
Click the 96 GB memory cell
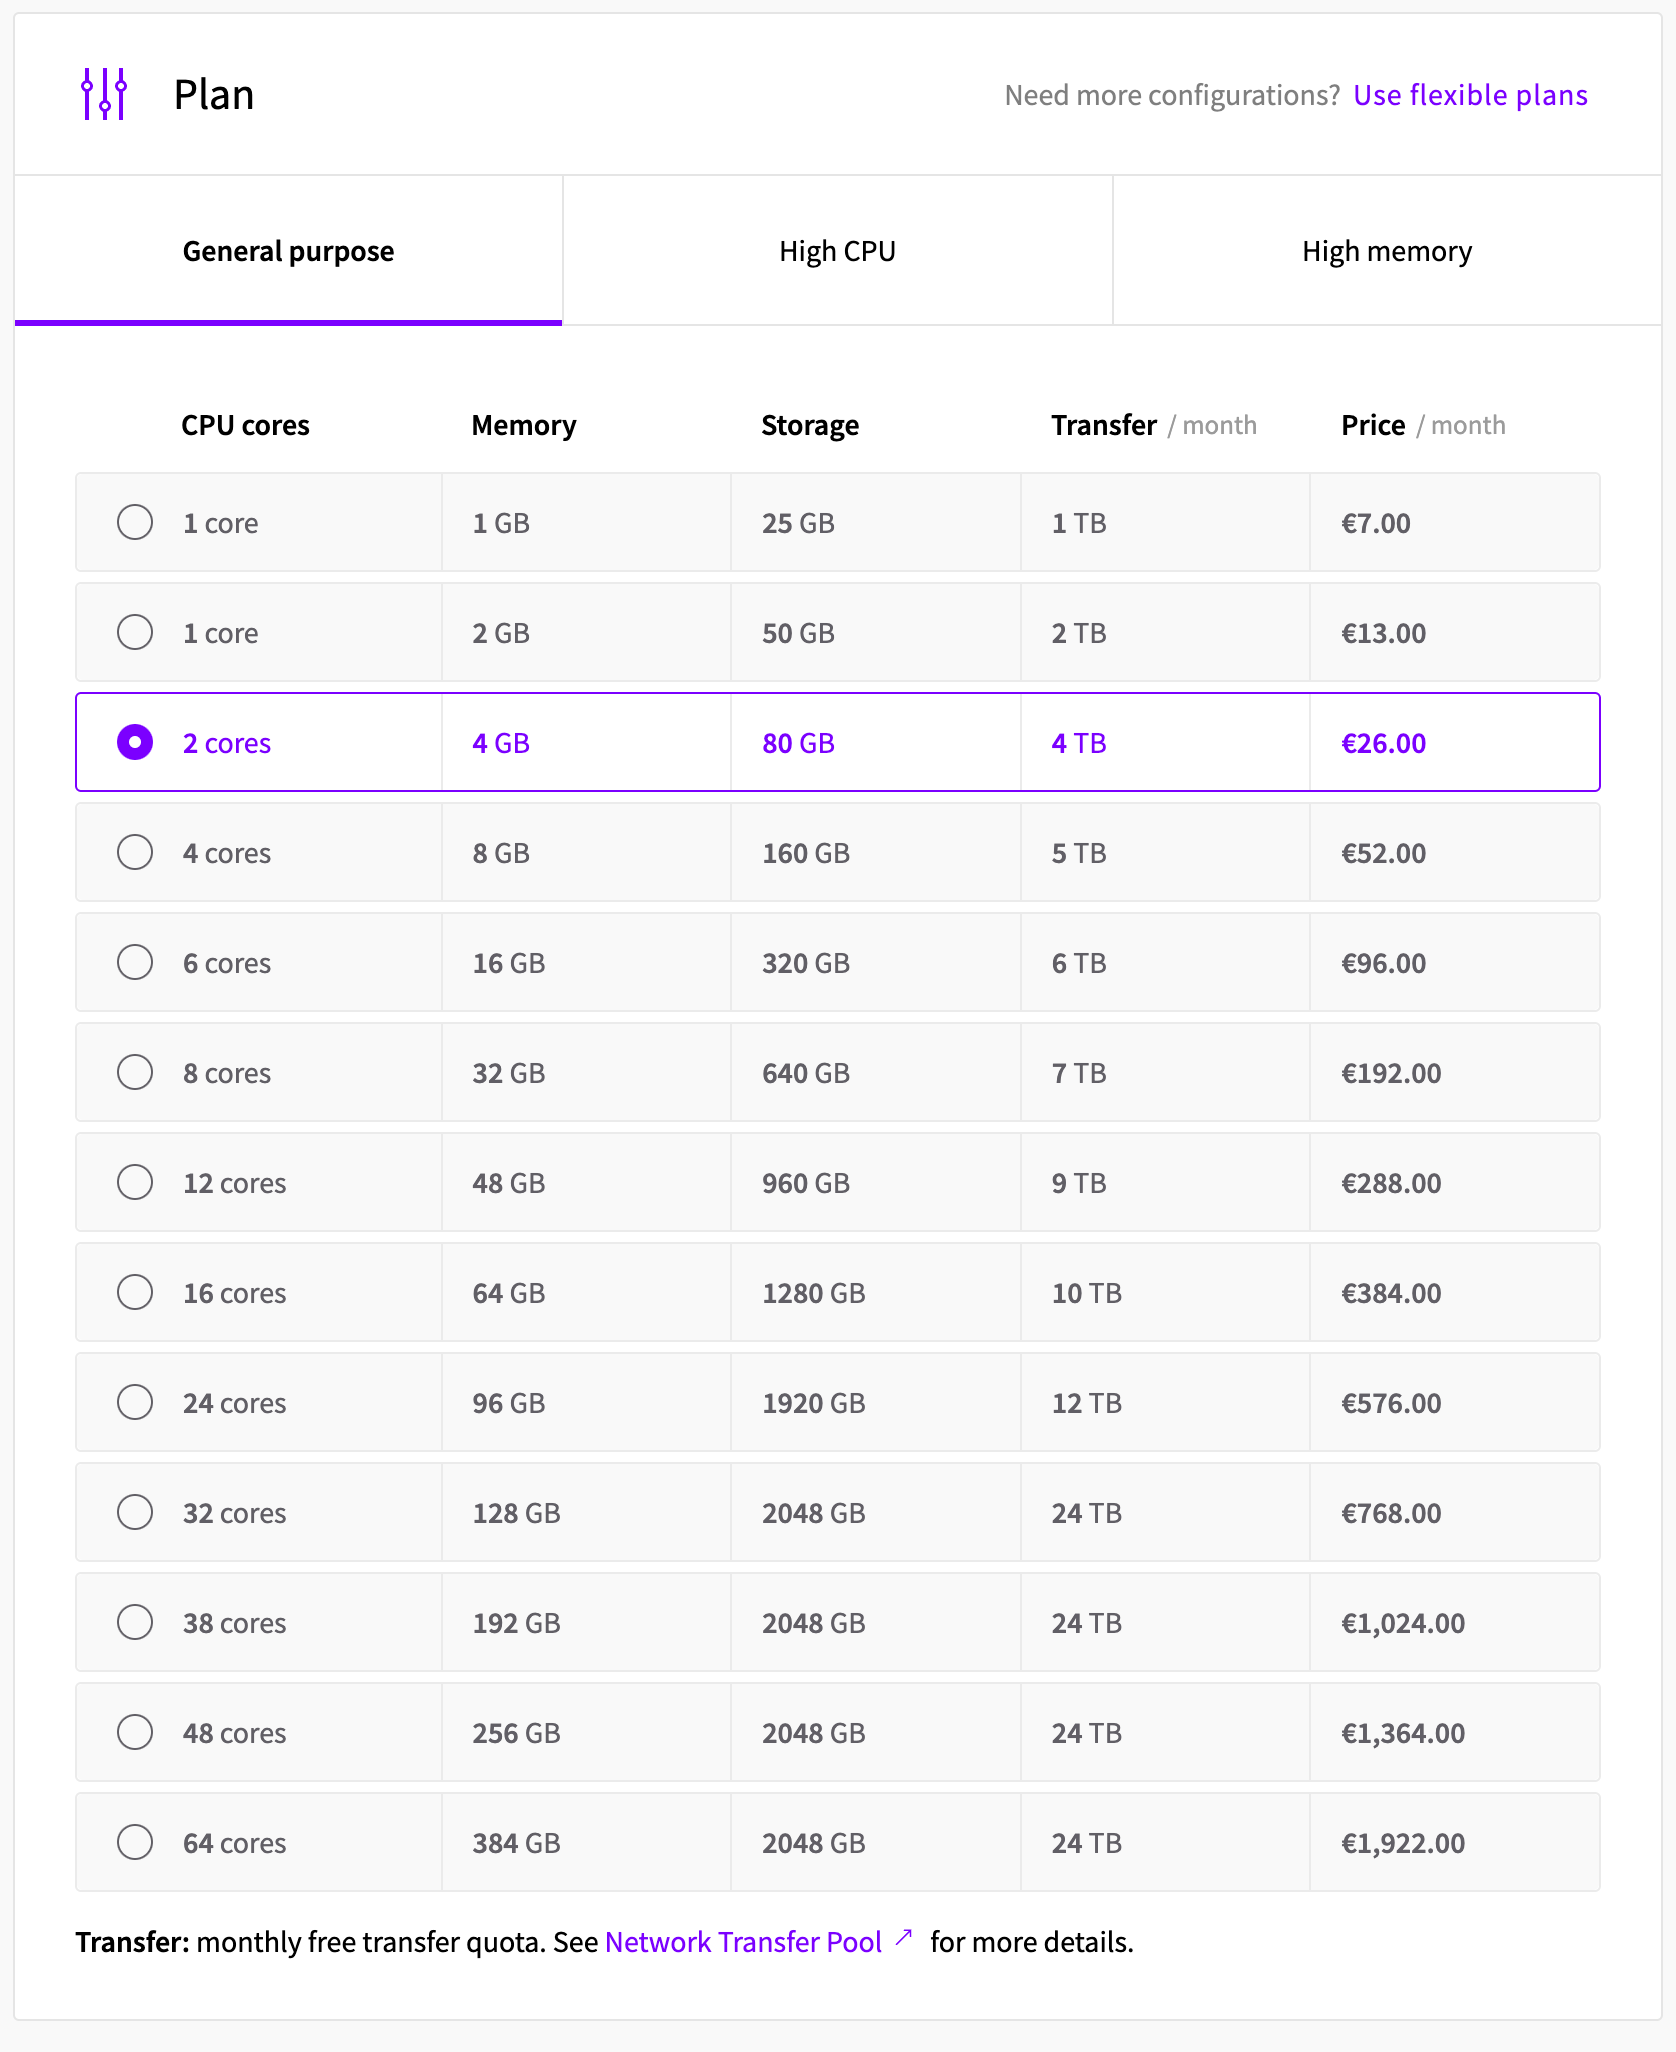586,1402
